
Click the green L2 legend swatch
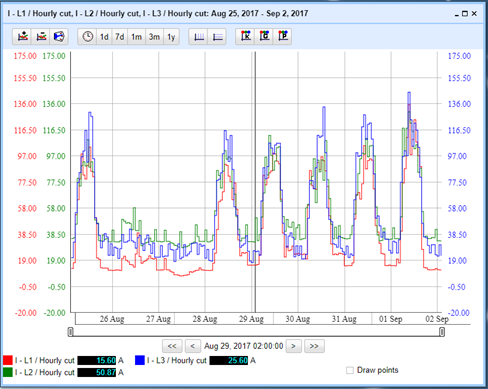[8, 372]
